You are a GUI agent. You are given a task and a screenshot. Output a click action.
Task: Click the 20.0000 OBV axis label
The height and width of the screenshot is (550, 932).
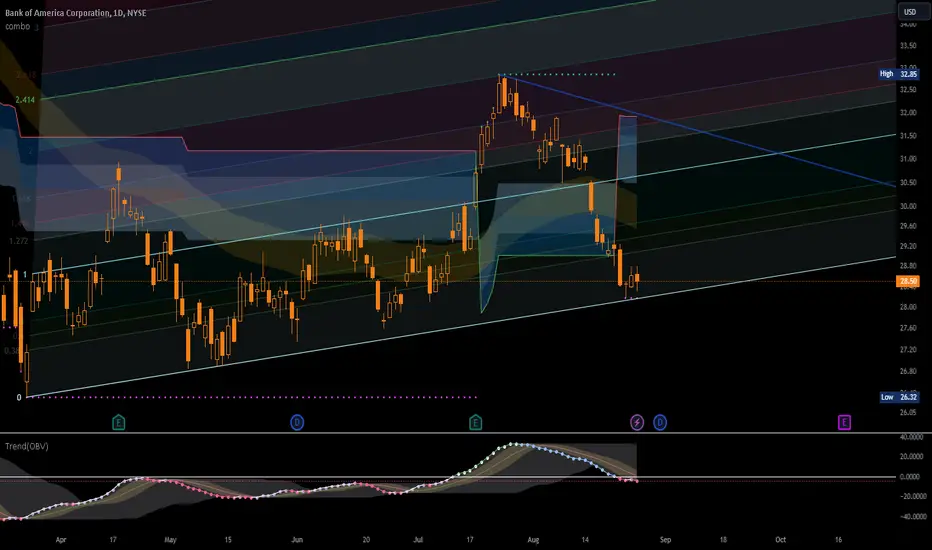coord(911,457)
